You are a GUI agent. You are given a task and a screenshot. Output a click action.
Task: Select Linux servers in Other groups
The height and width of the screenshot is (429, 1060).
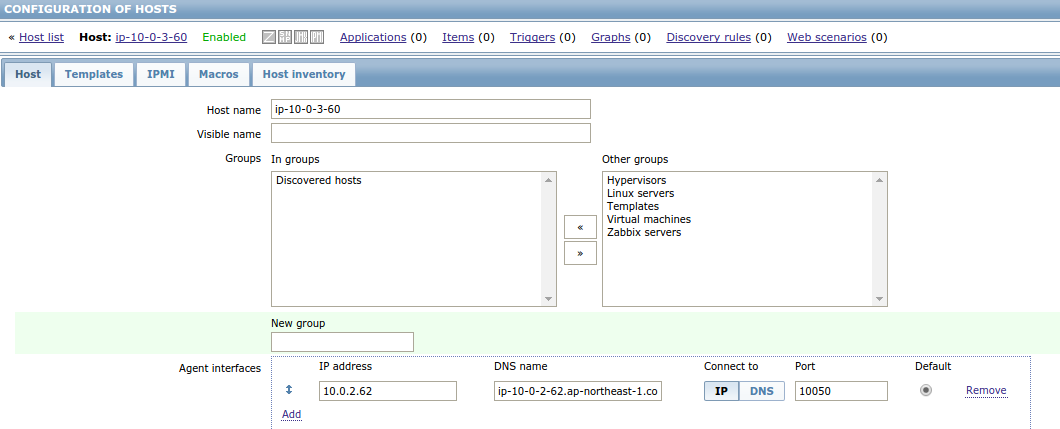[x=640, y=193]
